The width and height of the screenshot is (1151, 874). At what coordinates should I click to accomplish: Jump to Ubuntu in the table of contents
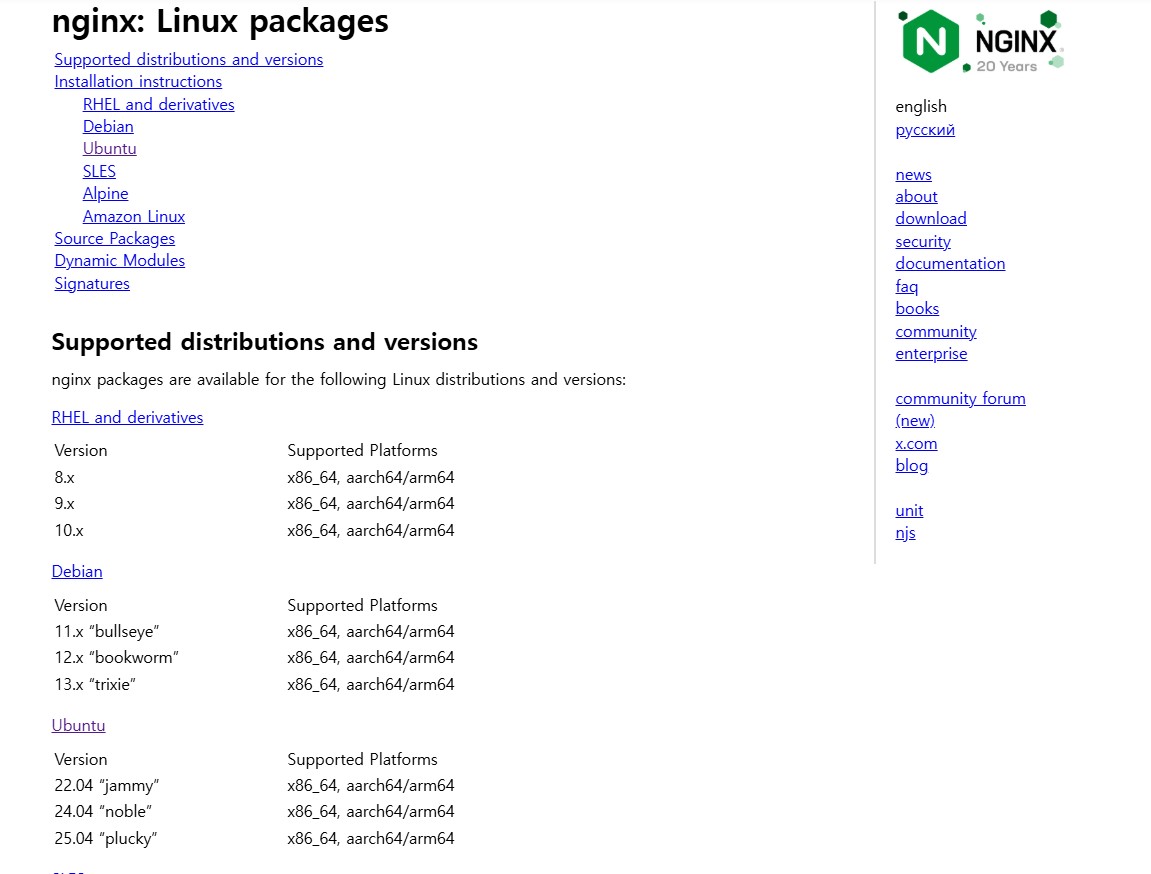point(109,148)
